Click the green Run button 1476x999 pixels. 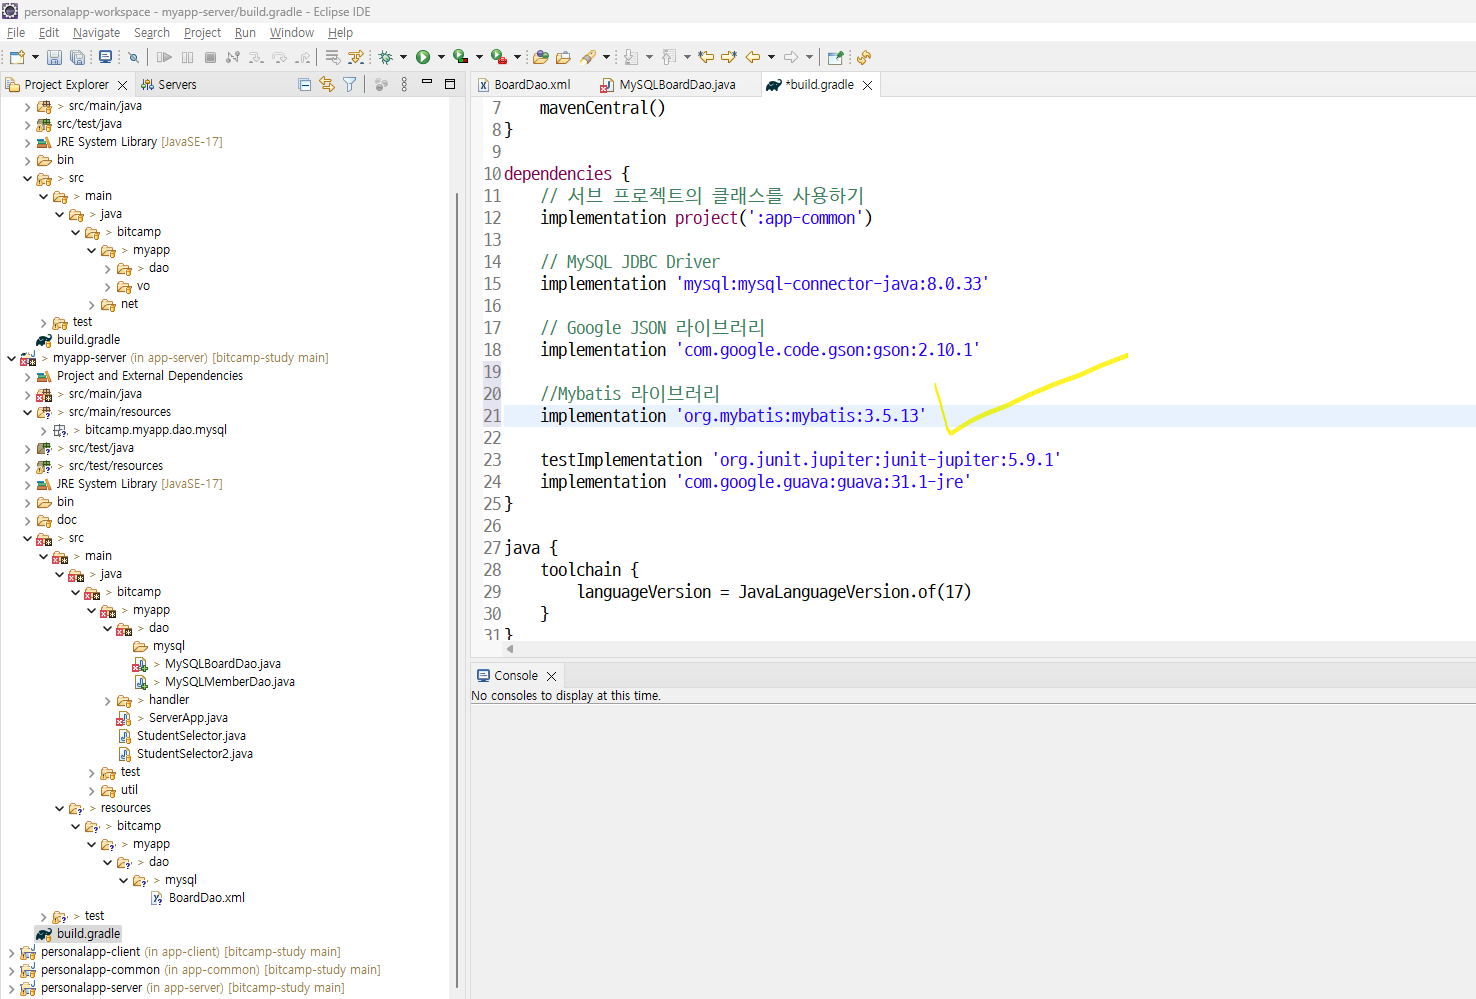pyautogui.click(x=423, y=57)
